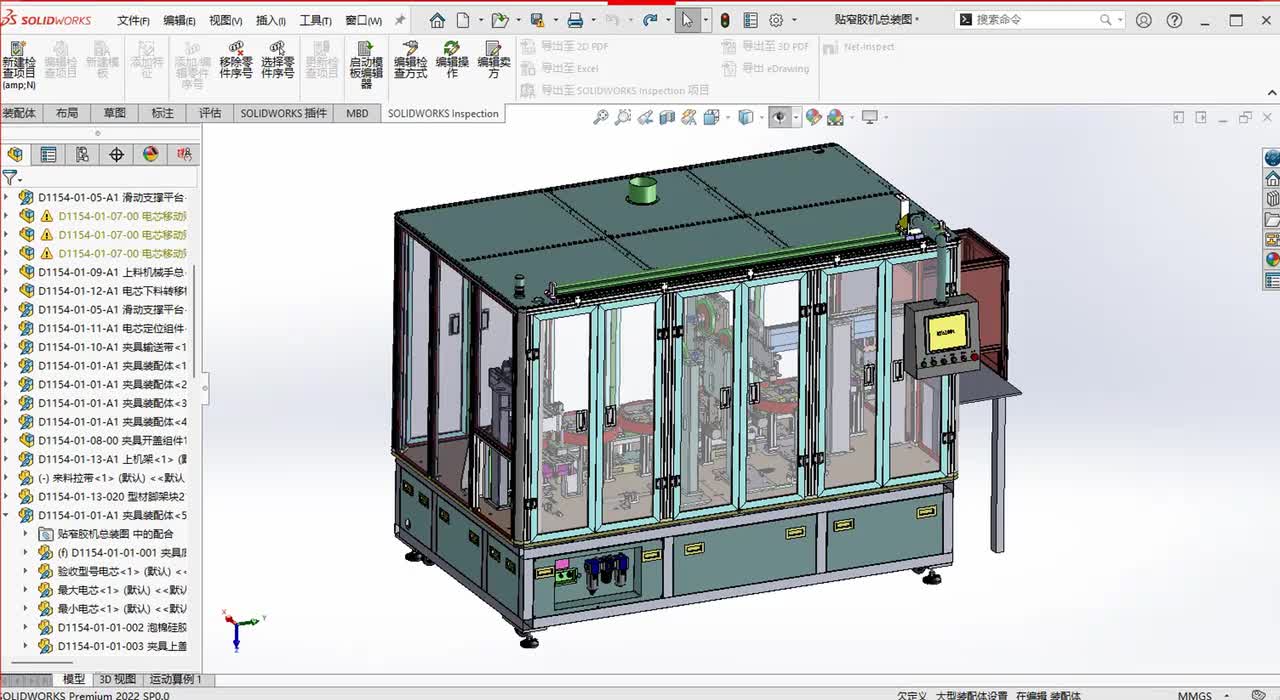This screenshot has height=700, width=1280.
Task: Open the 工具(T) menu
Action: click(x=315, y=20)
